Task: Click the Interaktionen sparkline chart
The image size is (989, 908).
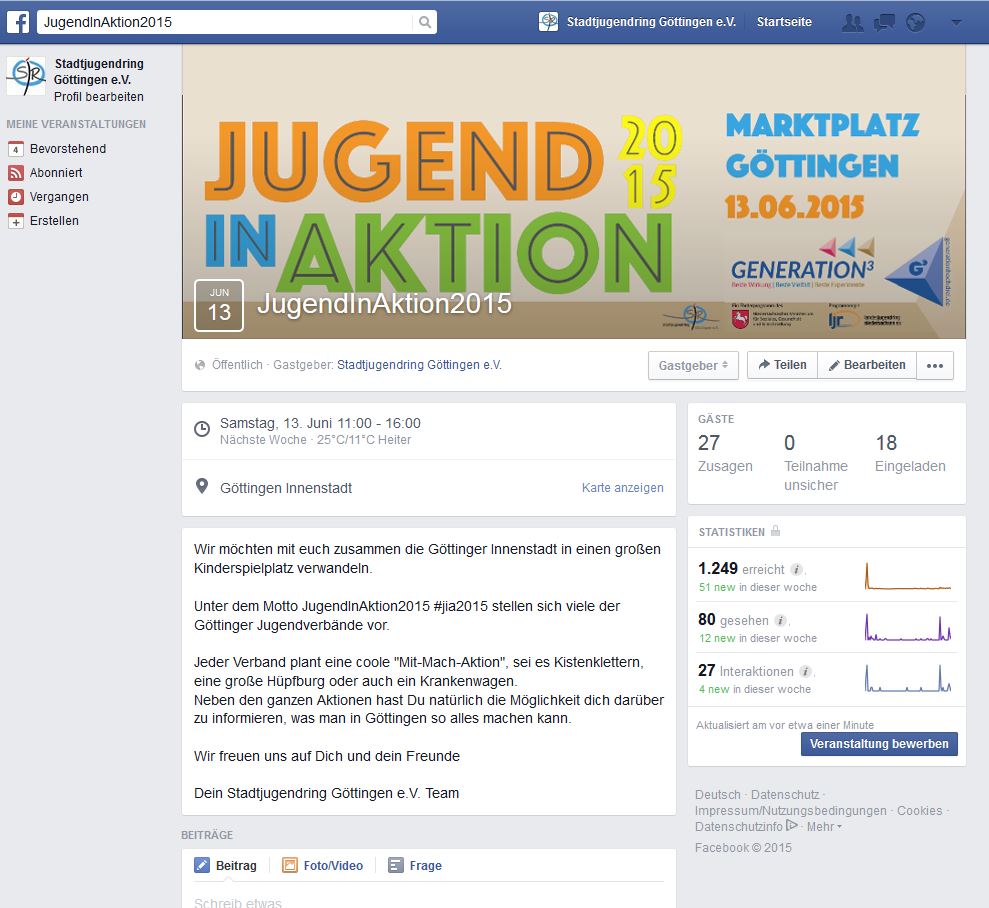Action: click(x=908, y=678)
